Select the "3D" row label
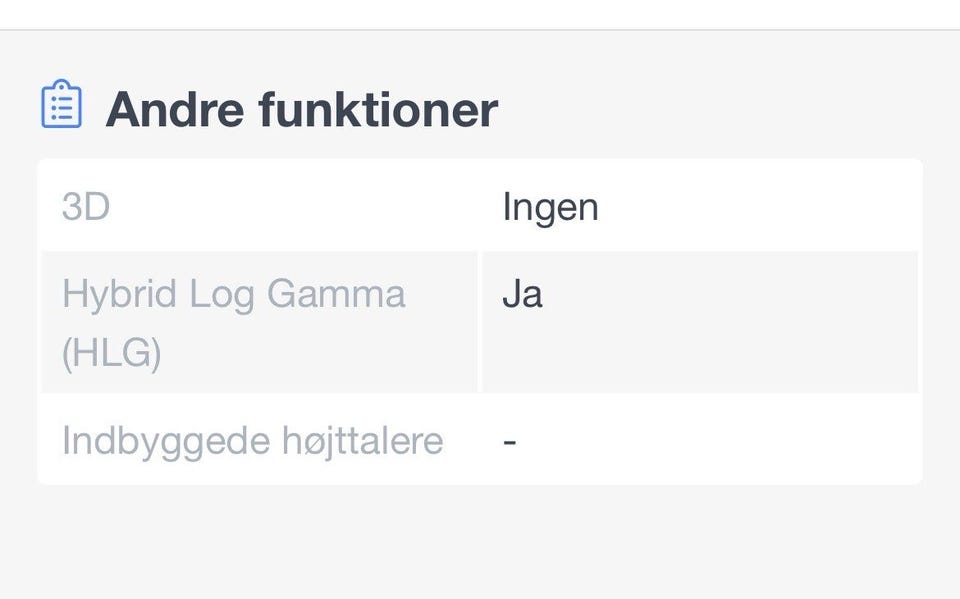Viewport: 960px width, 599px height. (x=85, y=207)
